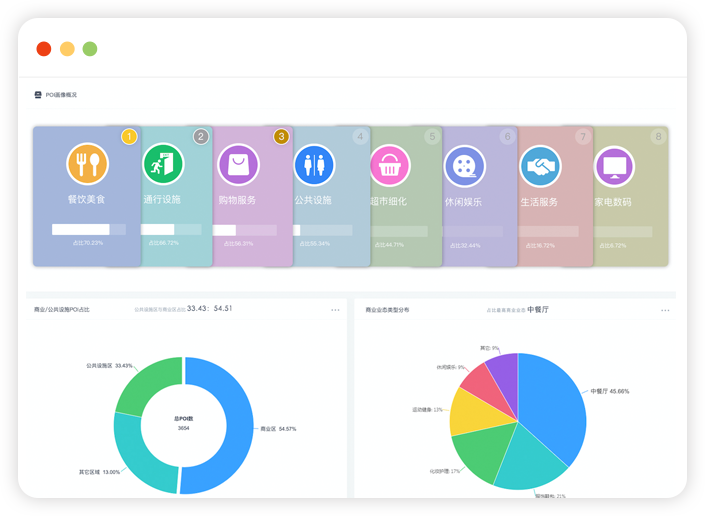Open the 公共设施 restroom icon
Image resolution: width=705 pixels, height=516 pixels.
313,165
